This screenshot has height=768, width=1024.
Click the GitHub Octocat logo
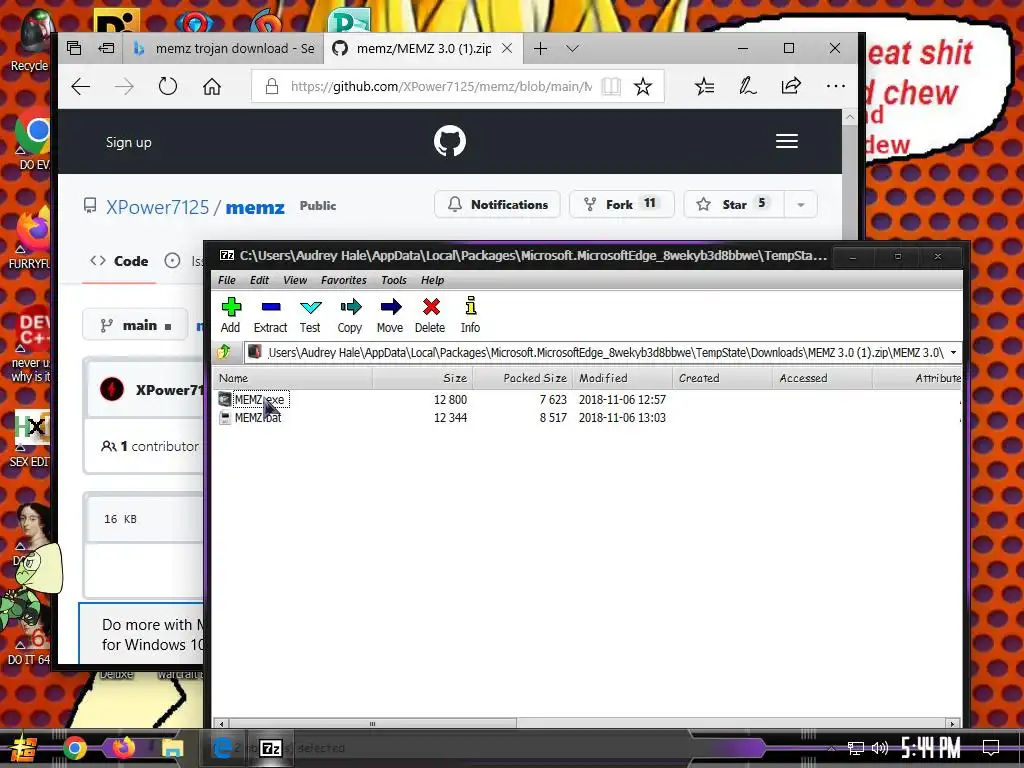pos(450,141)
